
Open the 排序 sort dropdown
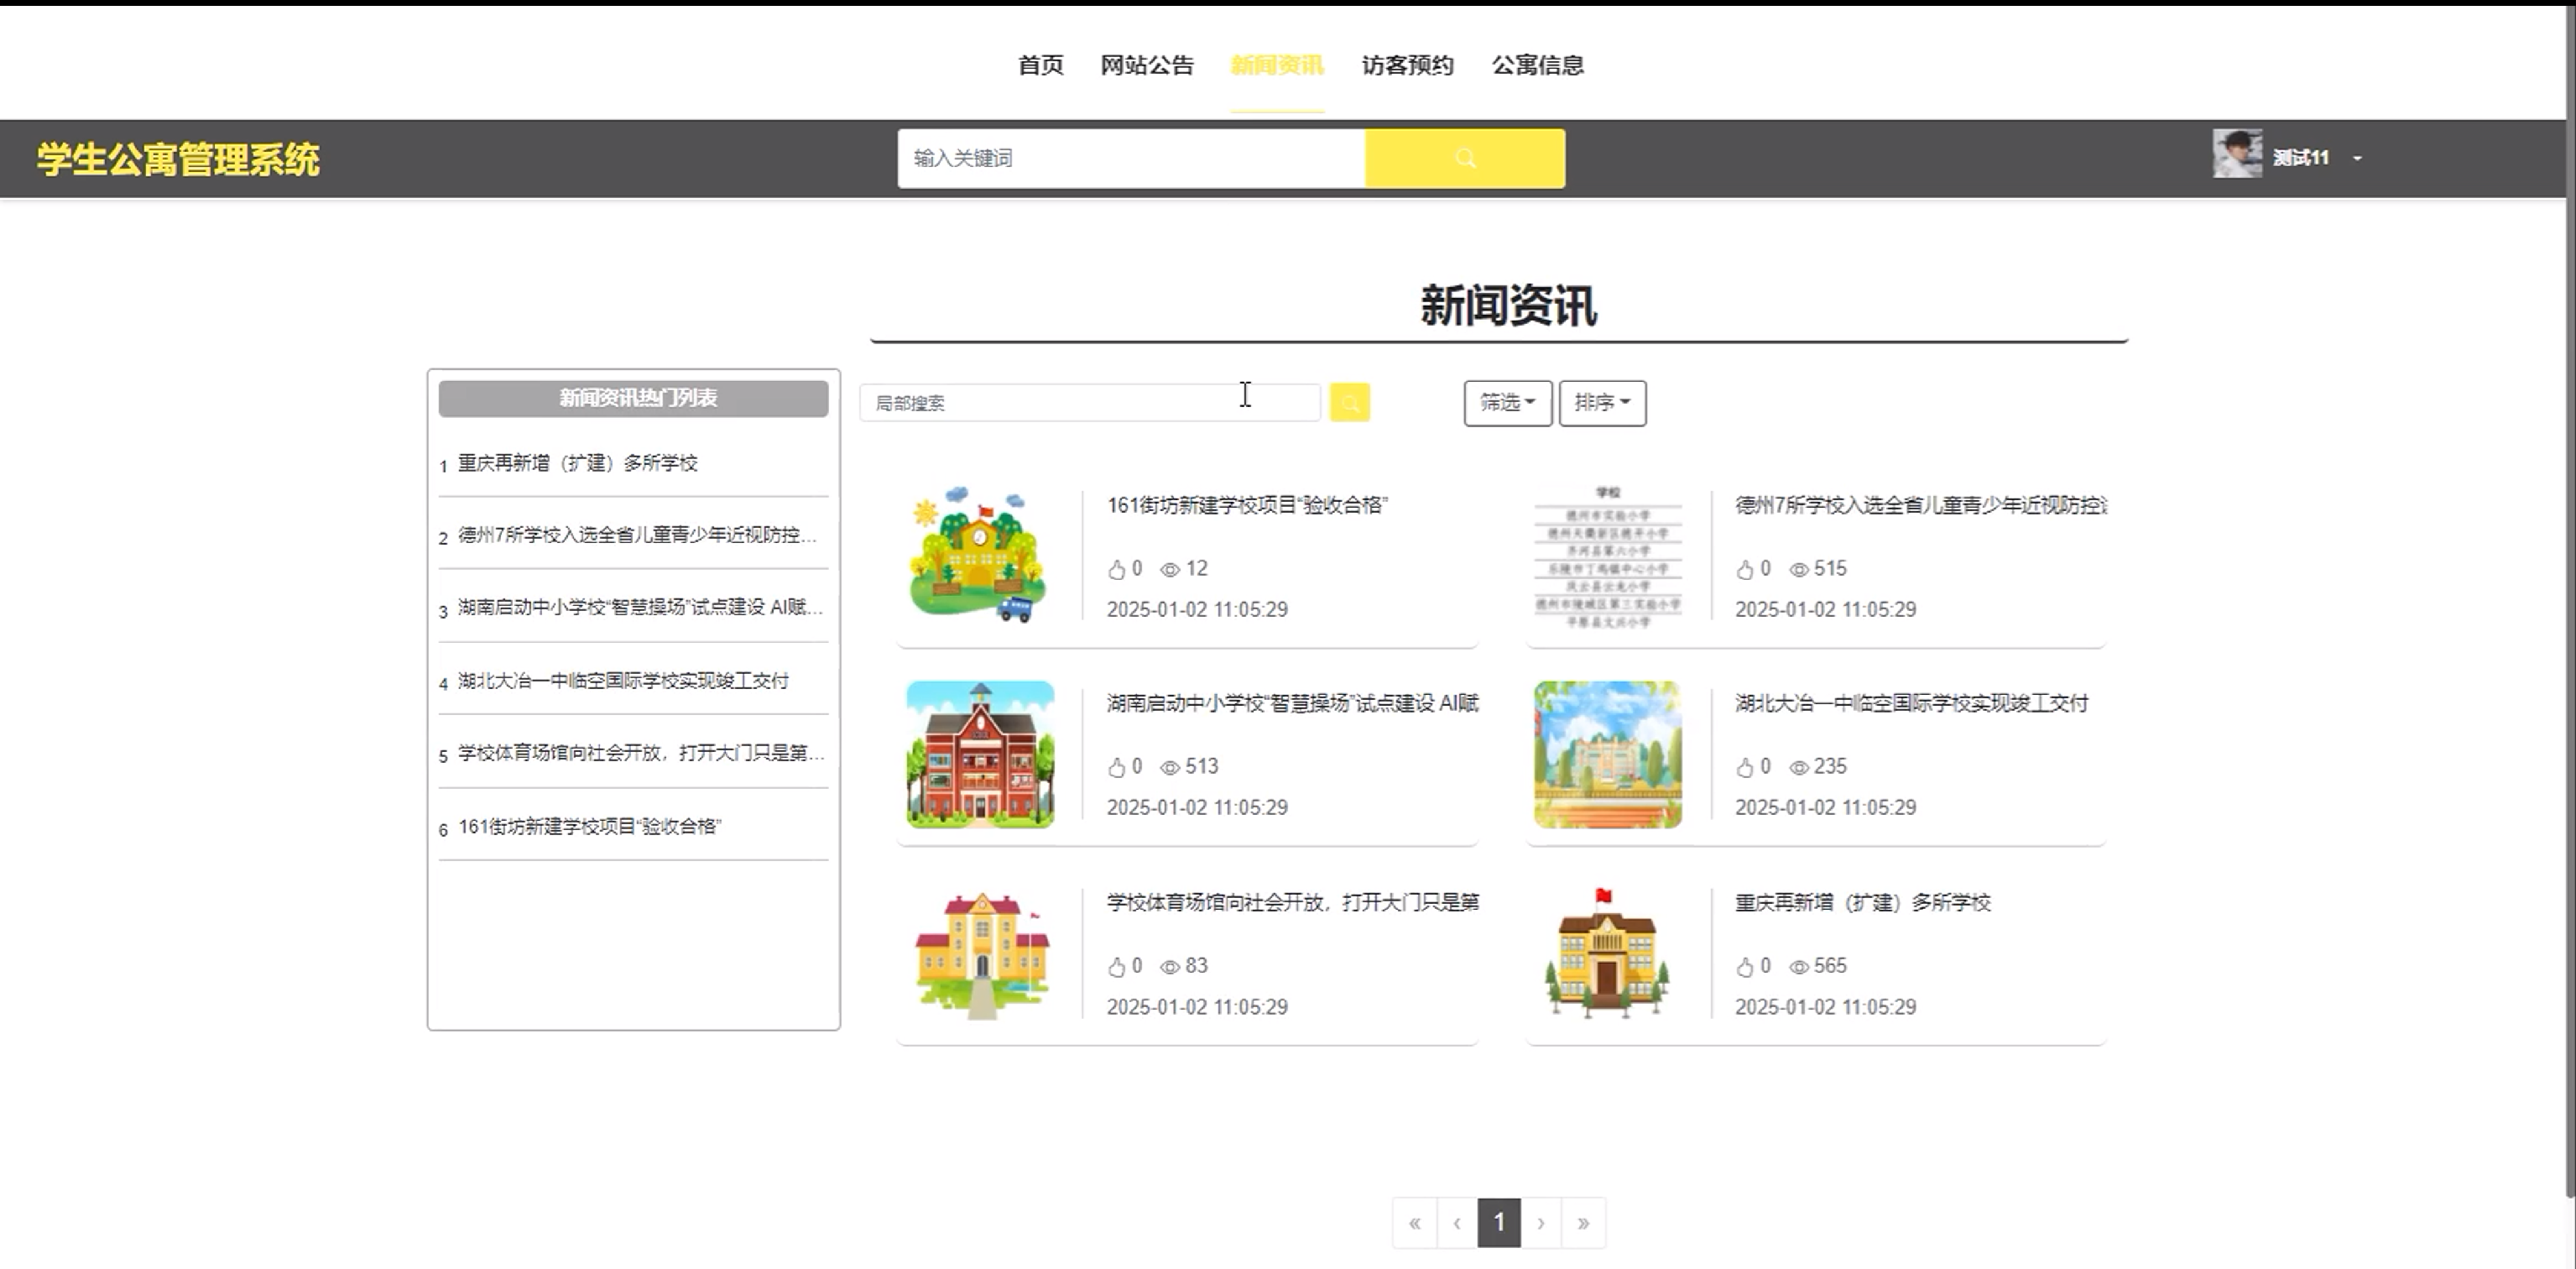coord(1601,403)
